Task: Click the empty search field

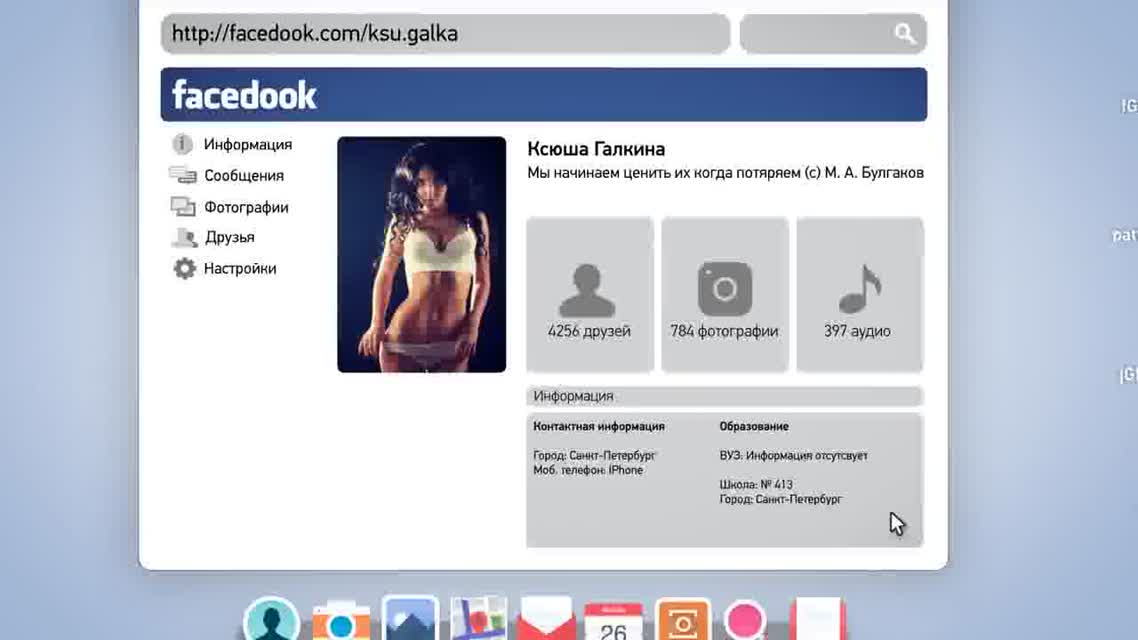Action: coord(832,33)
